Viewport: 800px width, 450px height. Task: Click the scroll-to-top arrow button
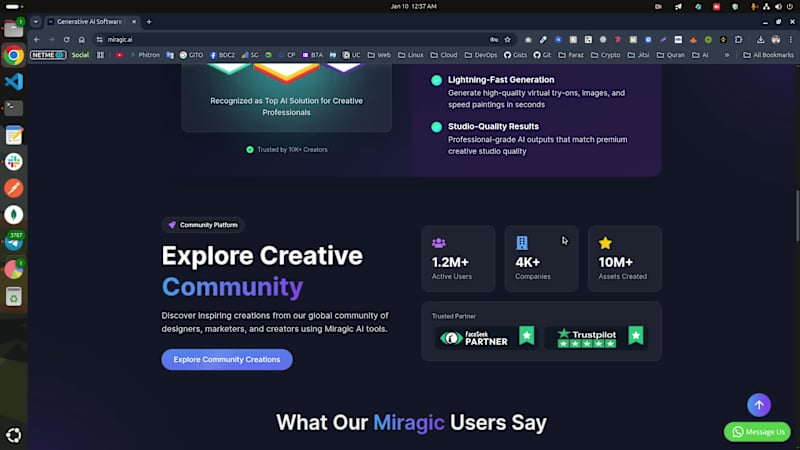click(x=759, y=405)
